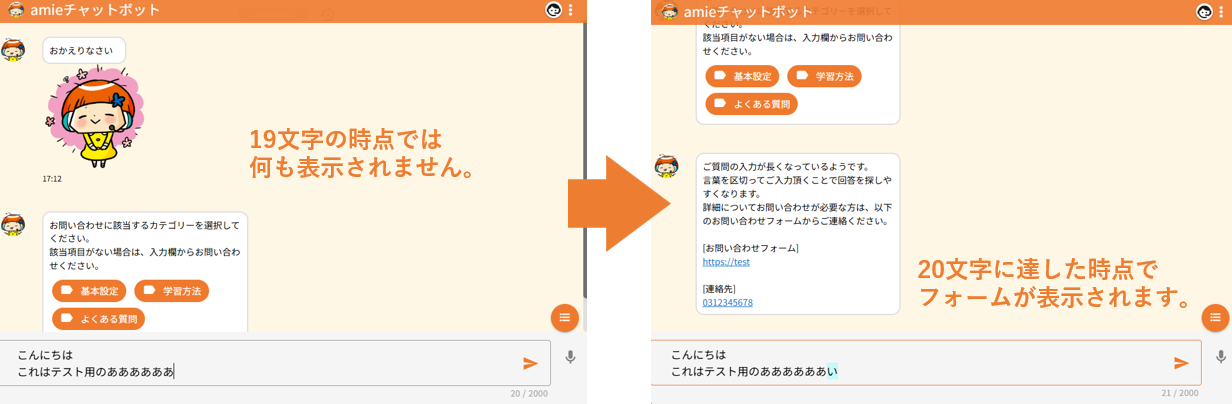Click the left chat panel vertical scrollbar
Image resolution: width=1232 pixels, height=404 pixels.
coord(584,150)
